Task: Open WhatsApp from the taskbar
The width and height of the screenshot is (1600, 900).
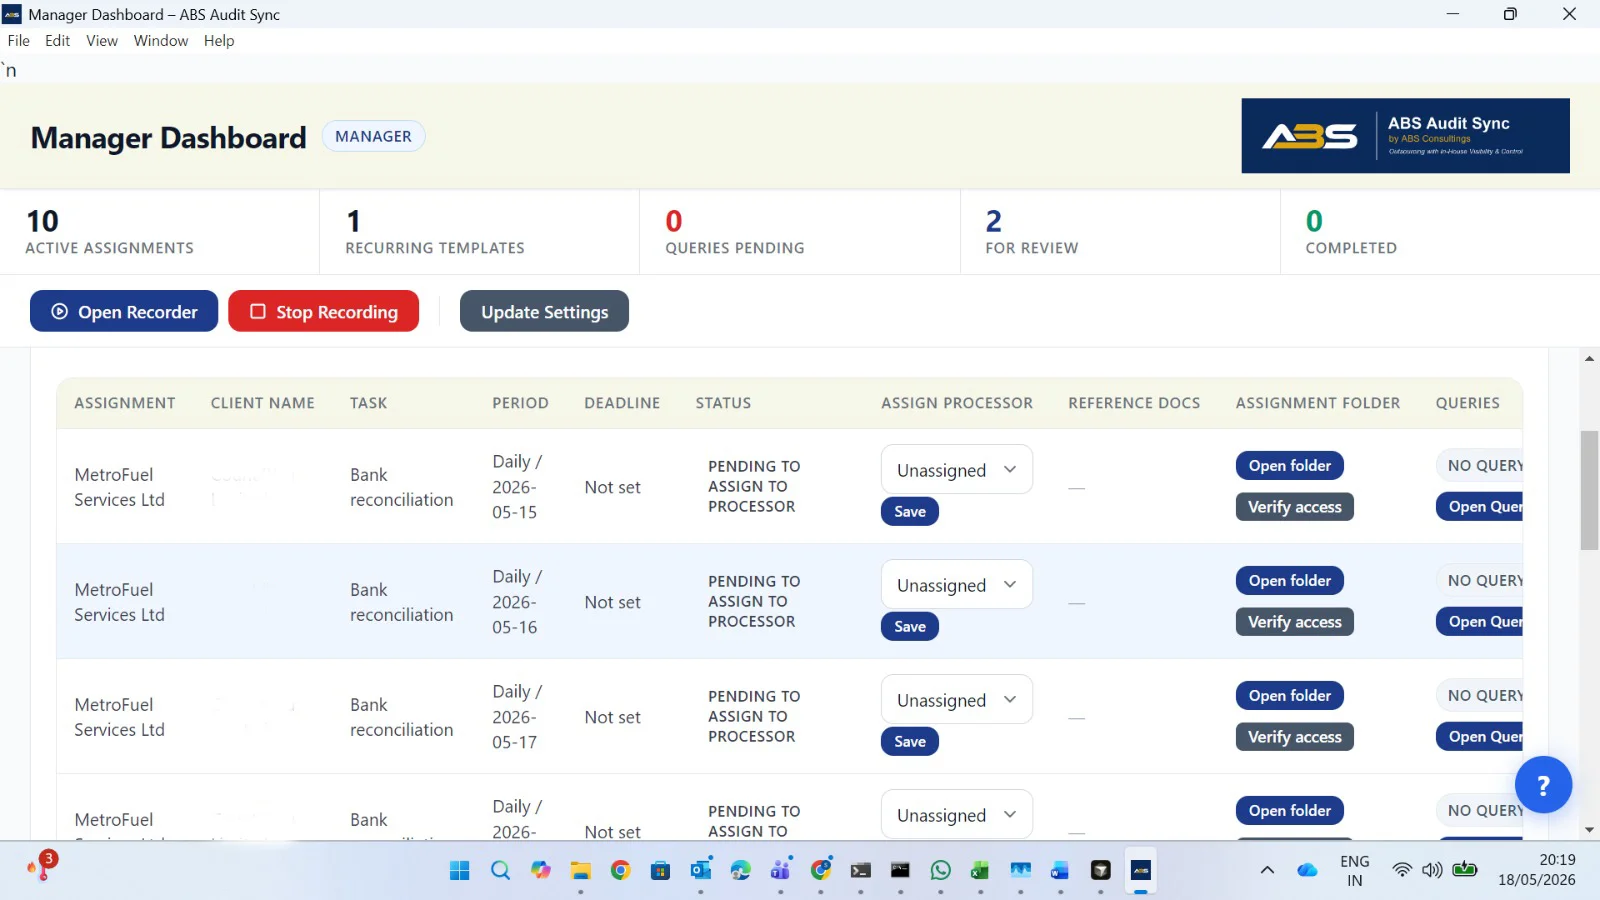Action: coord(940,871)
